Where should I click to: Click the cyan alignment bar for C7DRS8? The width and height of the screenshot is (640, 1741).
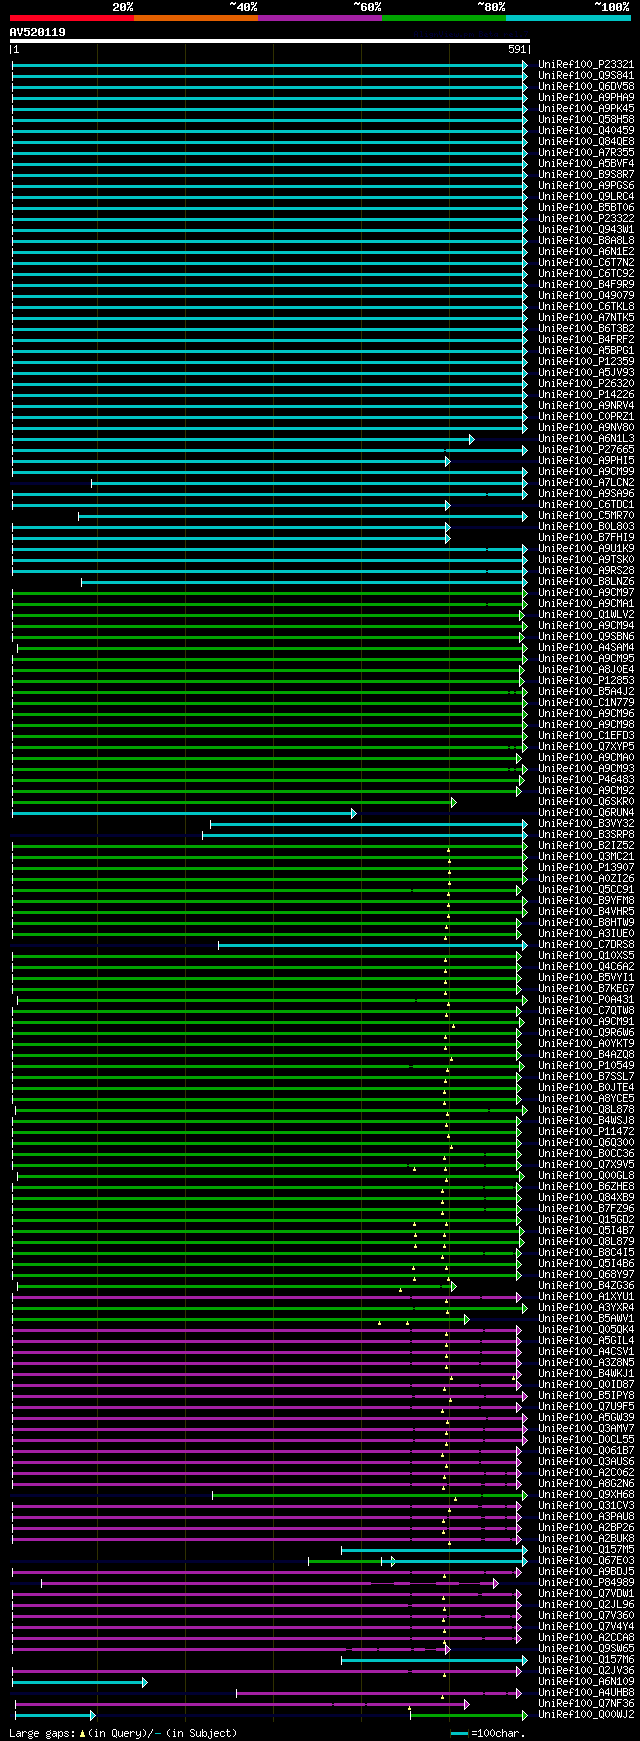coord(371,944)
